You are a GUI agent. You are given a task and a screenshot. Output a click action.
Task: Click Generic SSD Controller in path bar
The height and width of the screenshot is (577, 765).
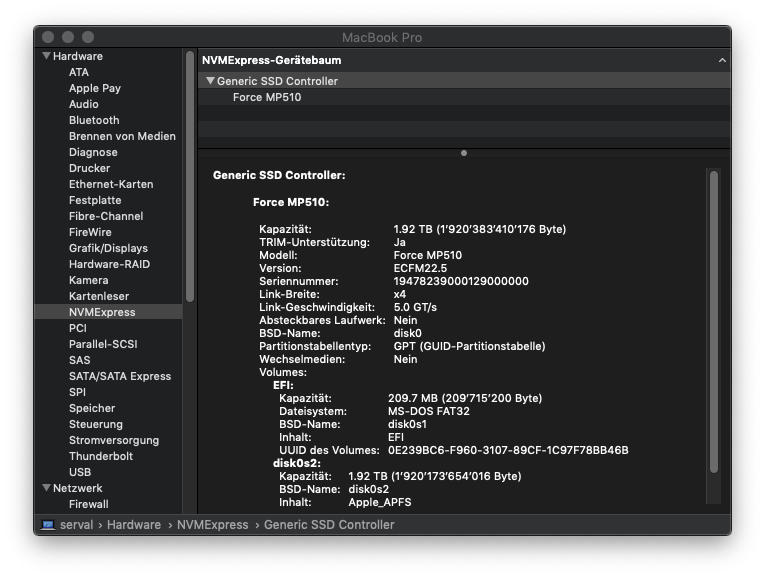tap(329, 525)
